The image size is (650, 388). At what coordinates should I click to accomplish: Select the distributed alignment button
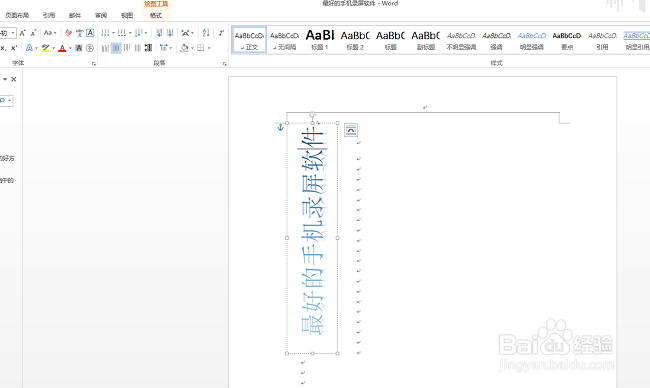coord(148,48)
